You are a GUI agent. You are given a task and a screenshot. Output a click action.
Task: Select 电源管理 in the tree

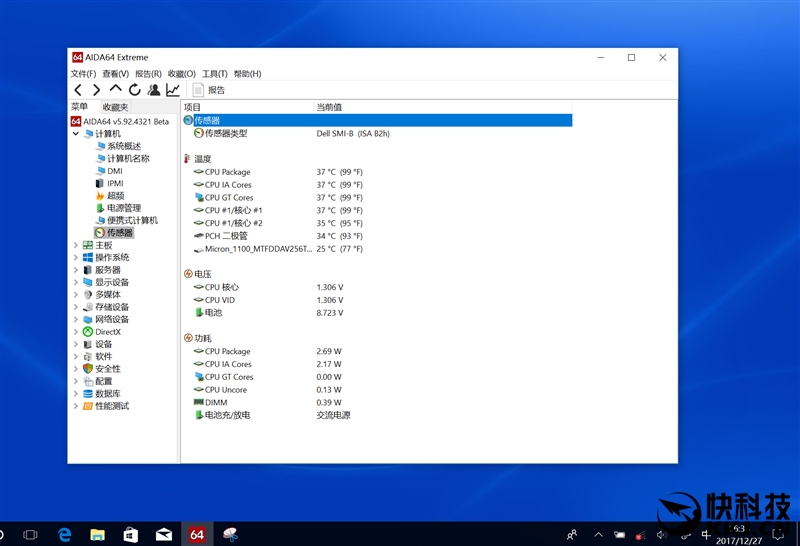pyautogui.click(x=118, y=208)
